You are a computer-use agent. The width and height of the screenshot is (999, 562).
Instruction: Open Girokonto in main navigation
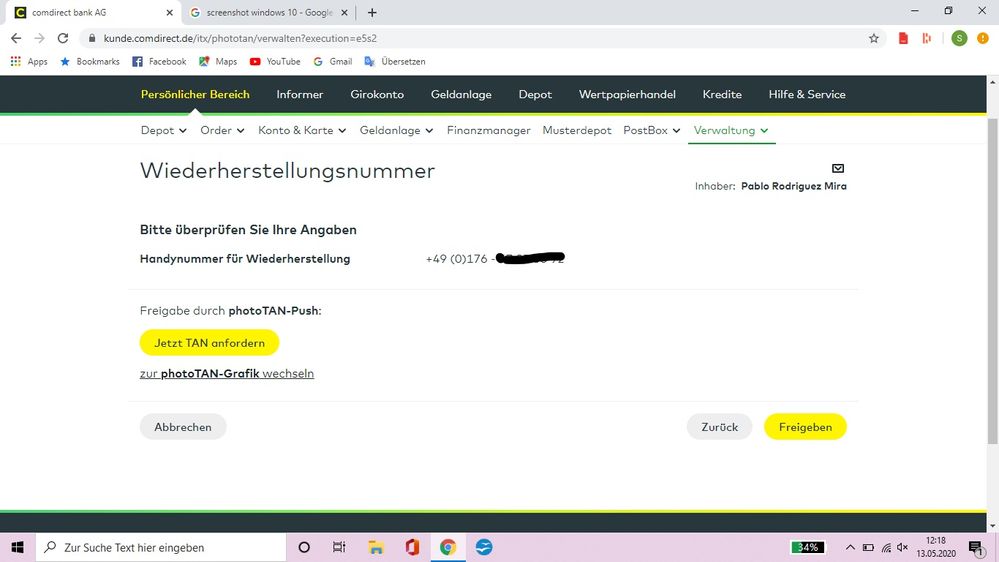click(x=377, y=94)
